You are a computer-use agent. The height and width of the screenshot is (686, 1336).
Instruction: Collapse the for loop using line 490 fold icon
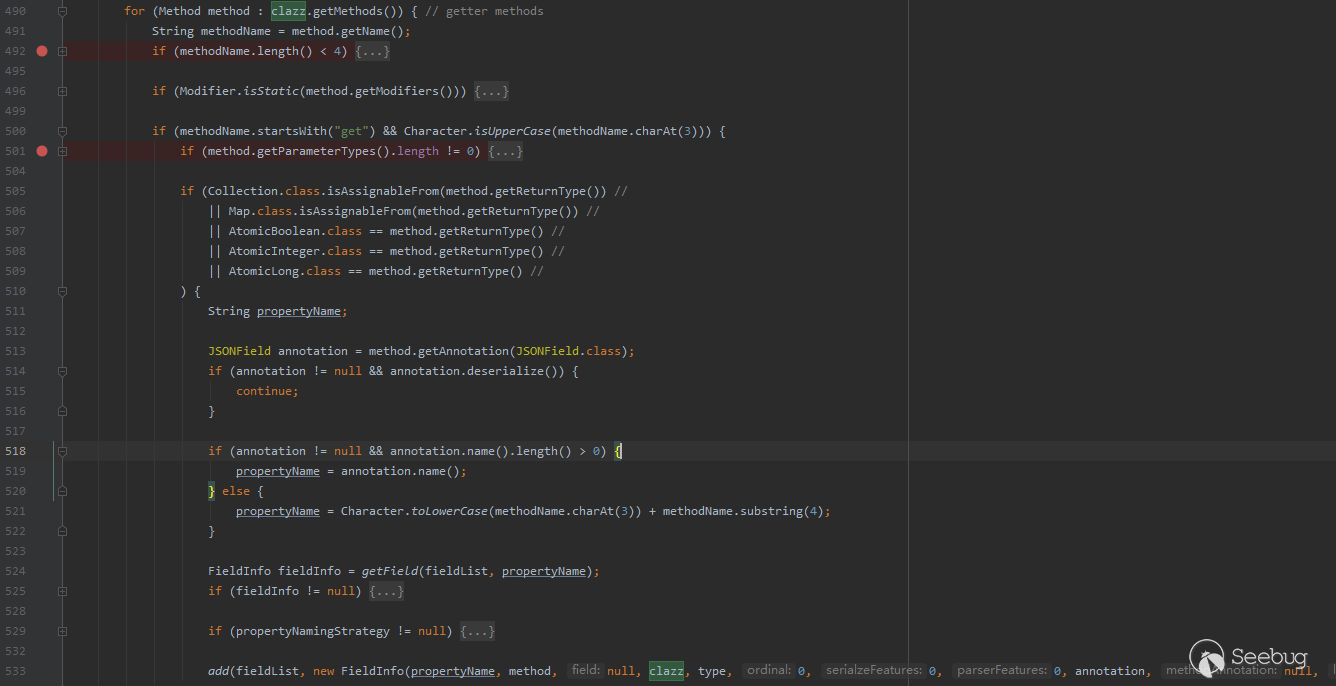coord(62,11)
